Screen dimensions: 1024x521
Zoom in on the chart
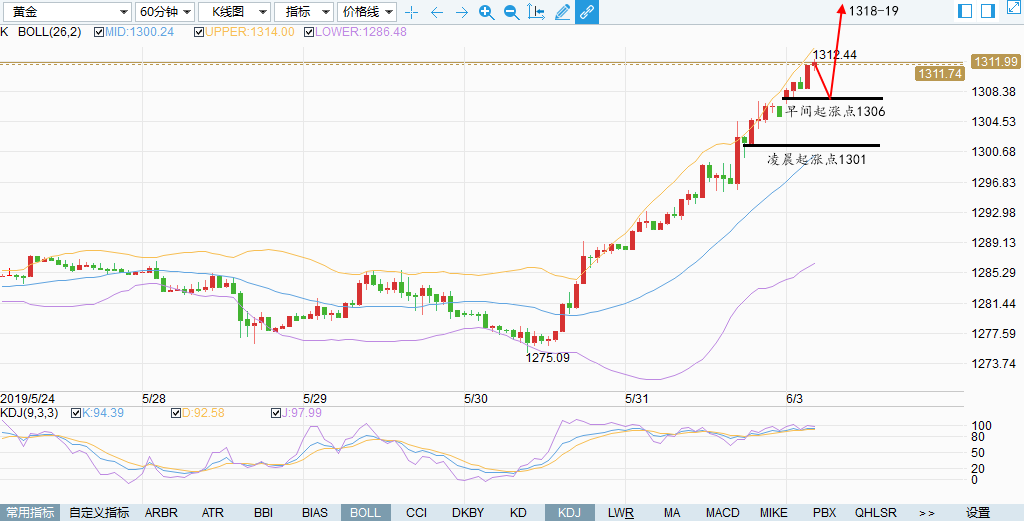click(x=486, y=12)
